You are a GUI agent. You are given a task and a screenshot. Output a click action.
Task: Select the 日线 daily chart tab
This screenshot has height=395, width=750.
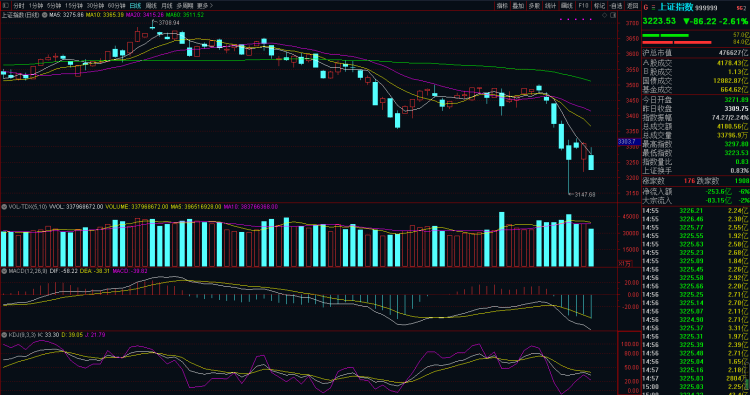[135, 6]
